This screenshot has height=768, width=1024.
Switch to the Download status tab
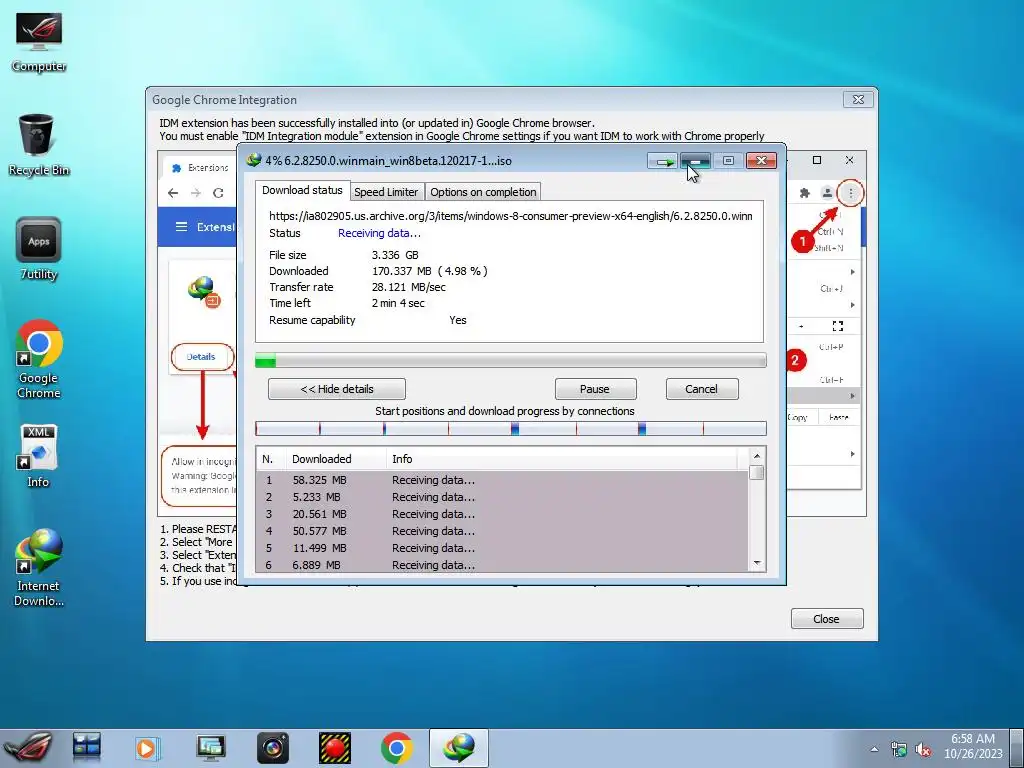pos(302,190)
